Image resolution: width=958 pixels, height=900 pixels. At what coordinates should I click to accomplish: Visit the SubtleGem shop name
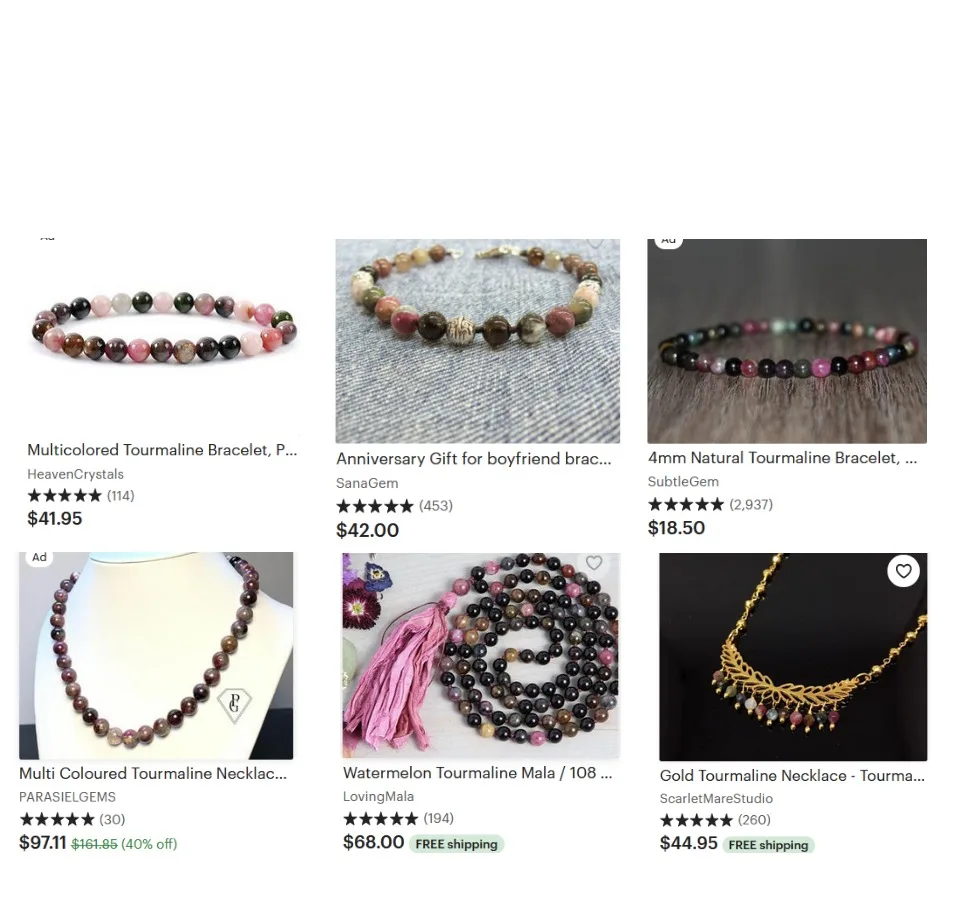[x=683, y=481]
